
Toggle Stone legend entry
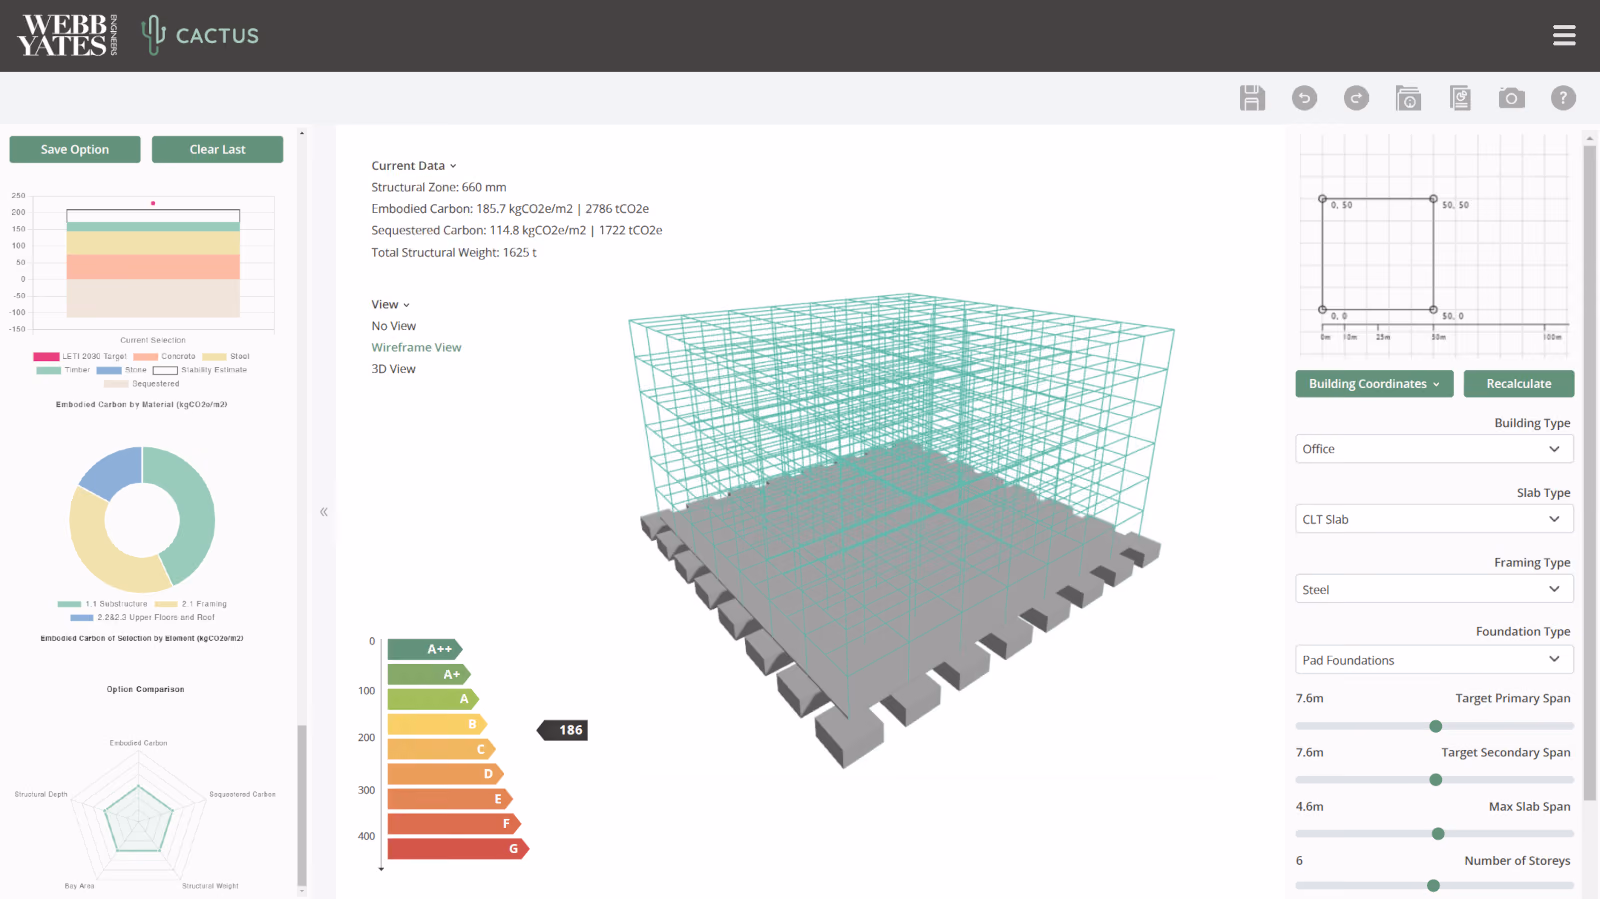click(x=122, y=370)
